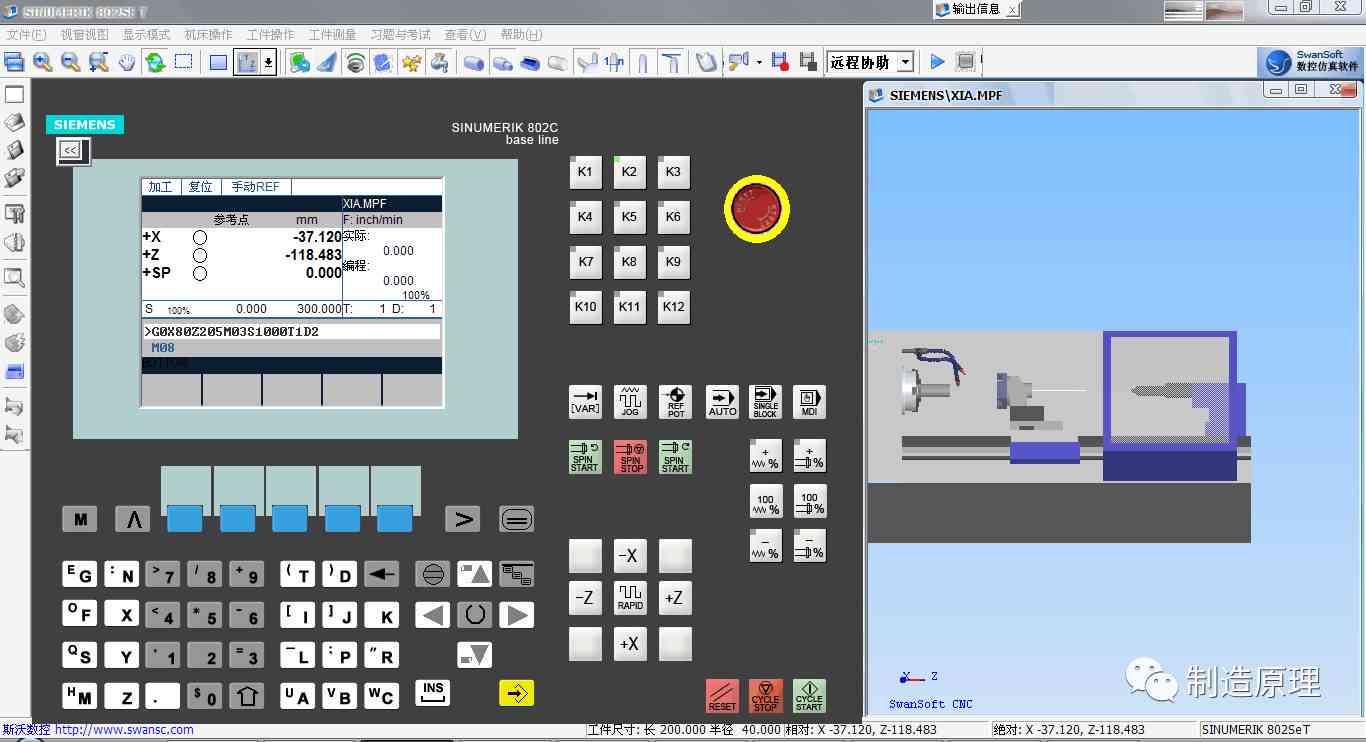Toggle the K3 machine key
The height and width of the screenshot is (742, 1366).
click(673, 171)
